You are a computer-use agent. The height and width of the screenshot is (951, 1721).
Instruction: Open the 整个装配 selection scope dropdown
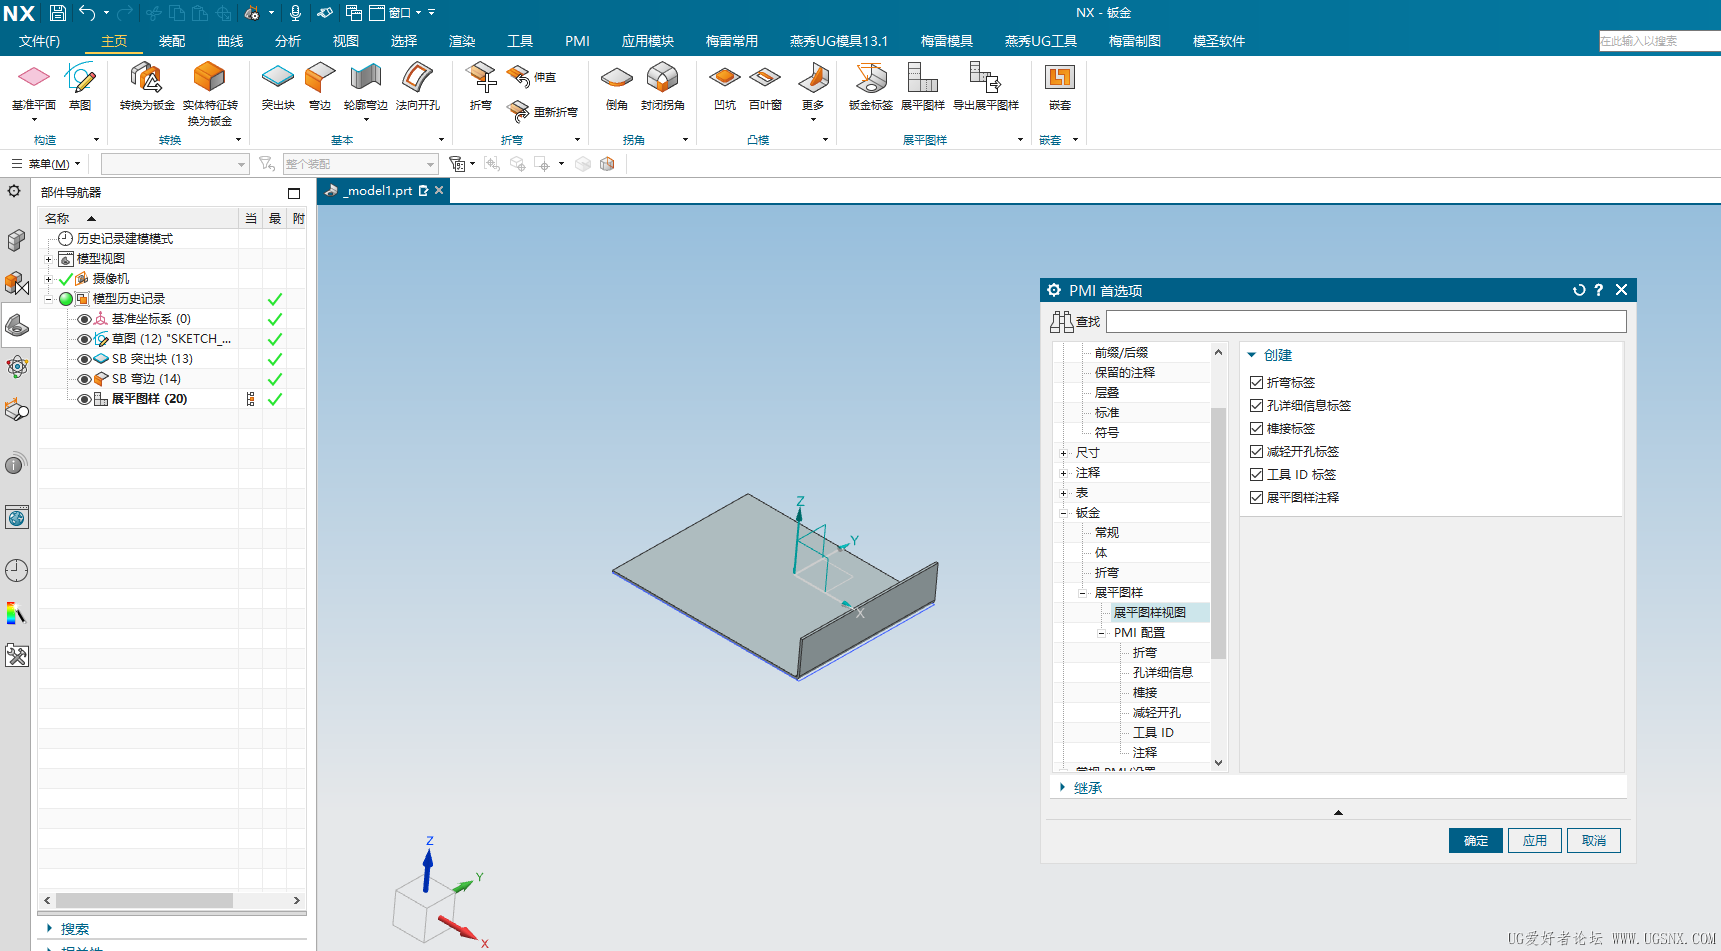(x=431, y=164)
